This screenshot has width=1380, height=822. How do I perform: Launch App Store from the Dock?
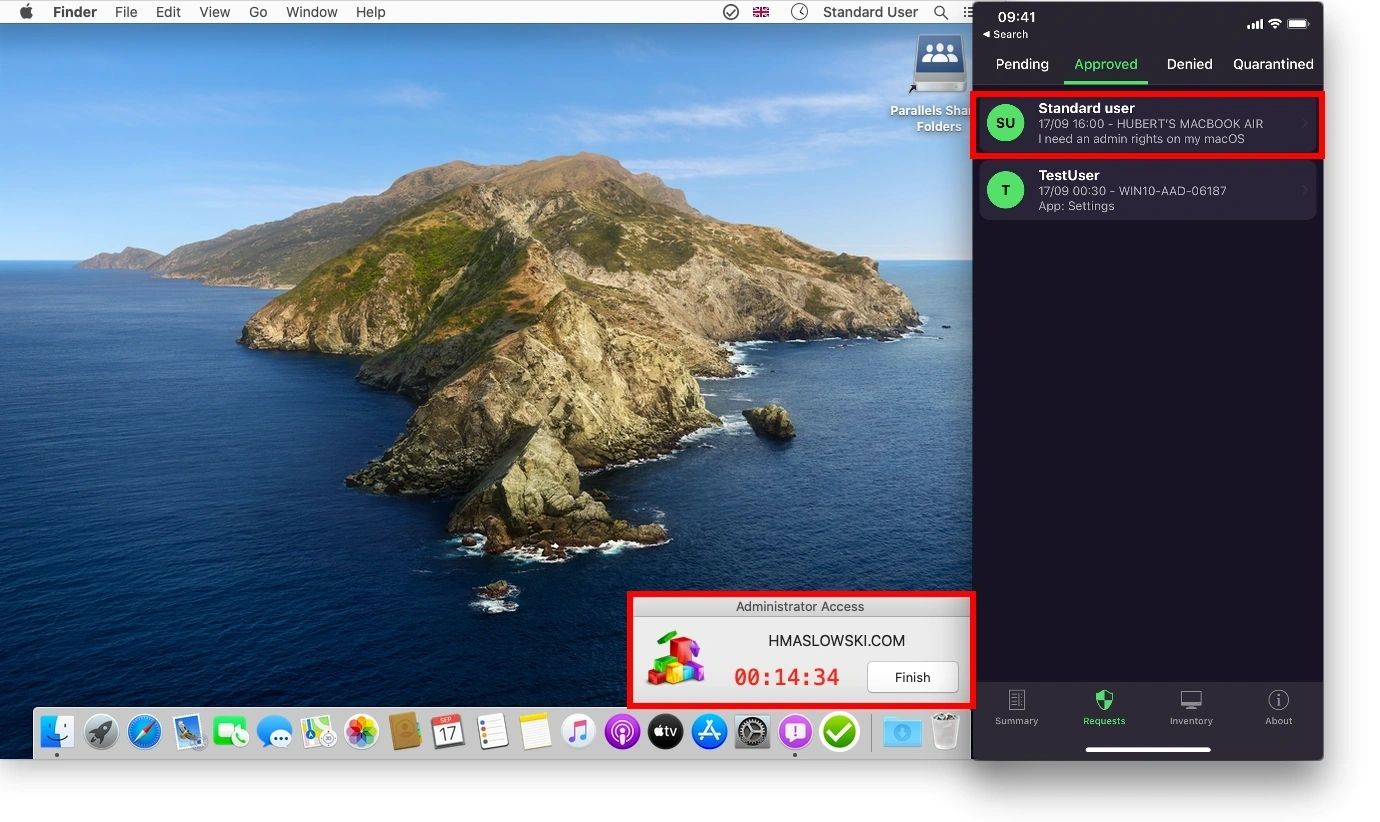click(709, 733)
